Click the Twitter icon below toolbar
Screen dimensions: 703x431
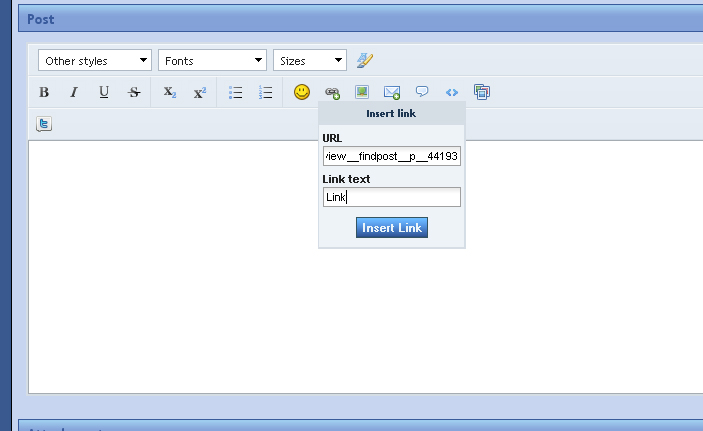click(44, 124)
